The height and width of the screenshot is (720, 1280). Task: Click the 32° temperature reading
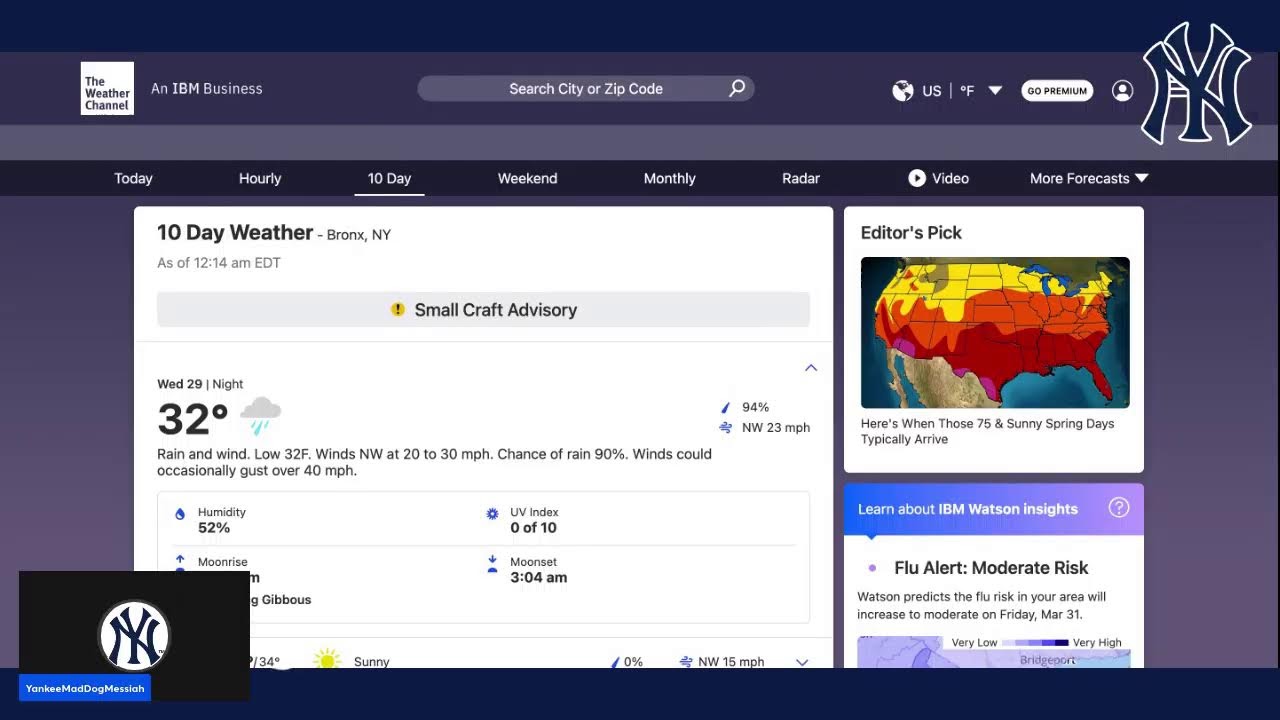tap(193, 419)
